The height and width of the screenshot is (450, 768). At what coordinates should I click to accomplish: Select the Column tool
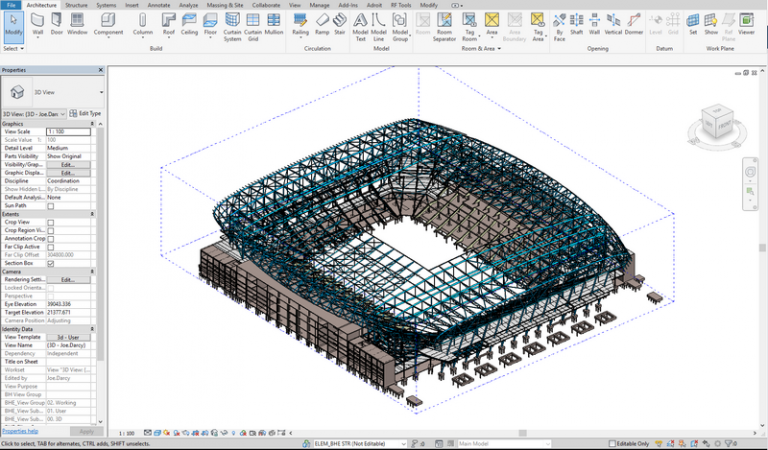tap(143, 24)
